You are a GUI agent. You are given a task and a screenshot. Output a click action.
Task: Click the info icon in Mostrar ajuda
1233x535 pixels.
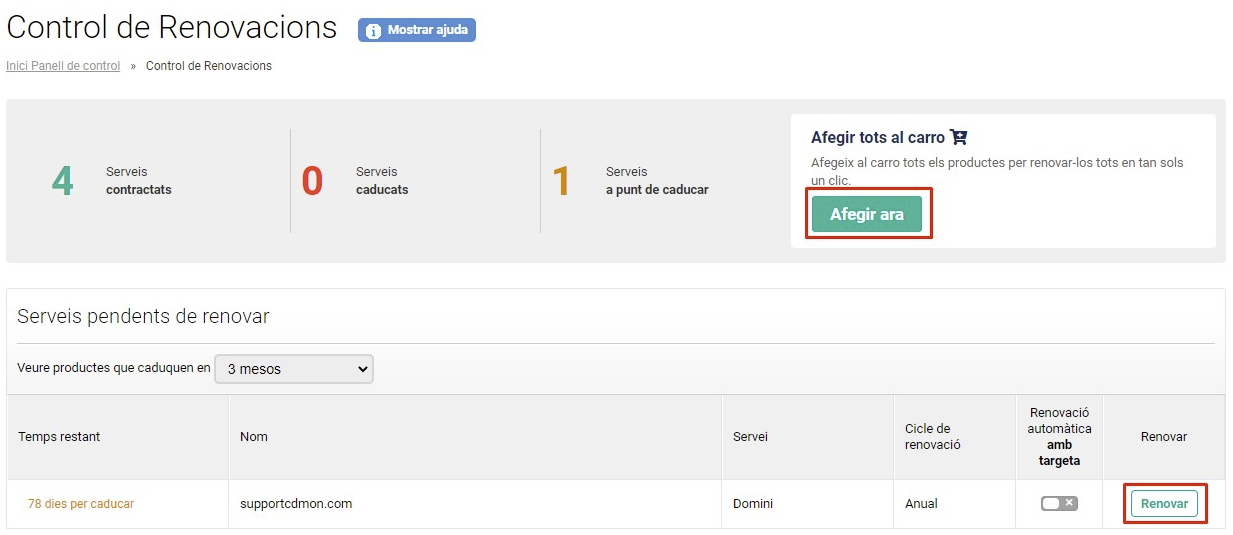click(373, 31)
